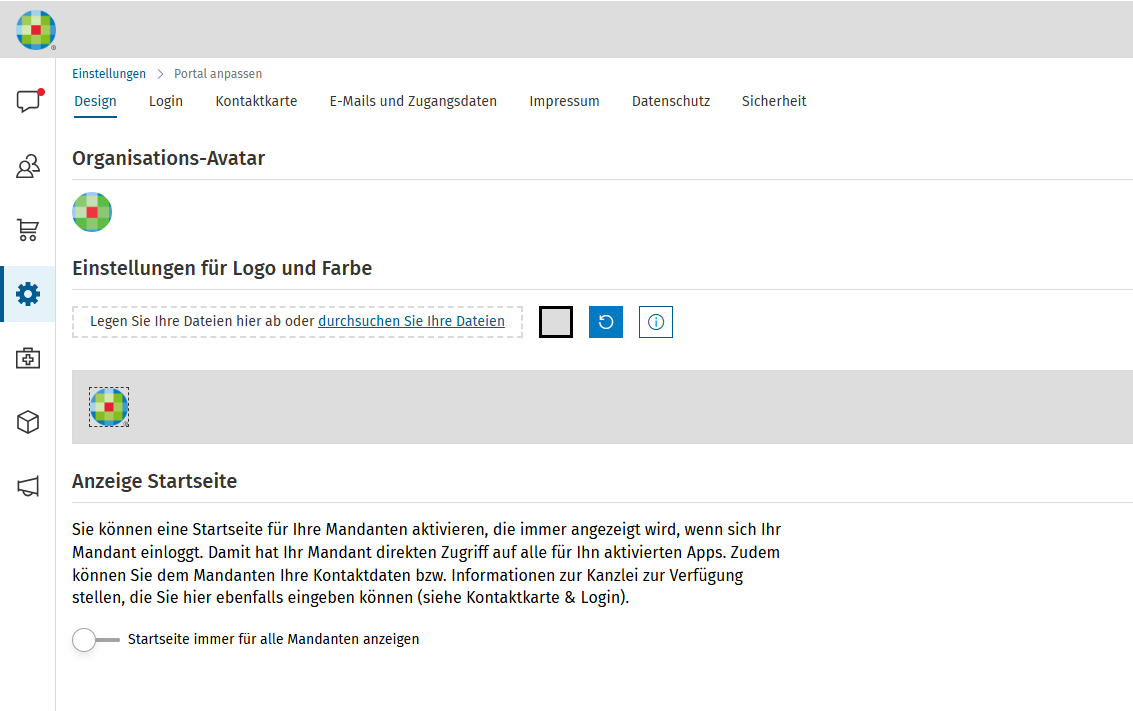Select the logo preview thumbnail in gray bar
Image resolution: width=1133 pixels, height=711 pixels.
(109, 407)
